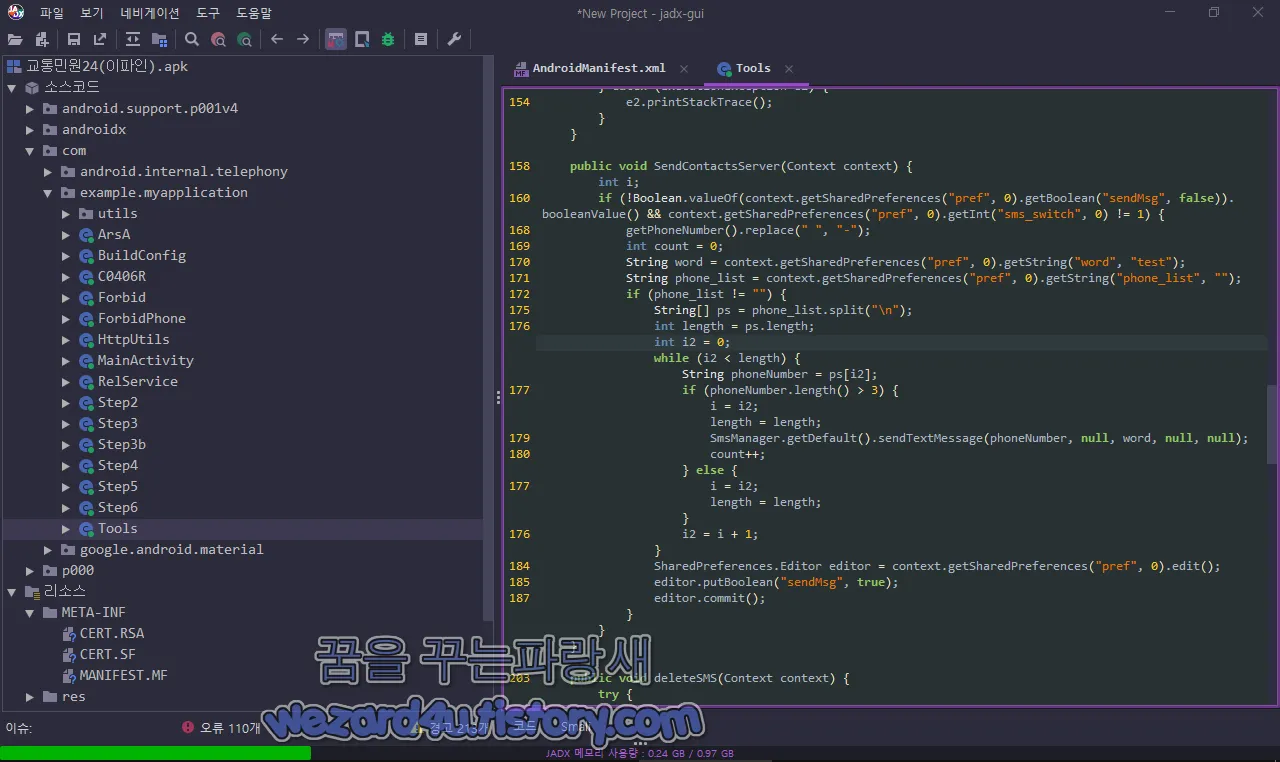This screenshot has width=1280, height=762.
Task: Click the jadx application logo icon
Action: (x=15, y=12)
